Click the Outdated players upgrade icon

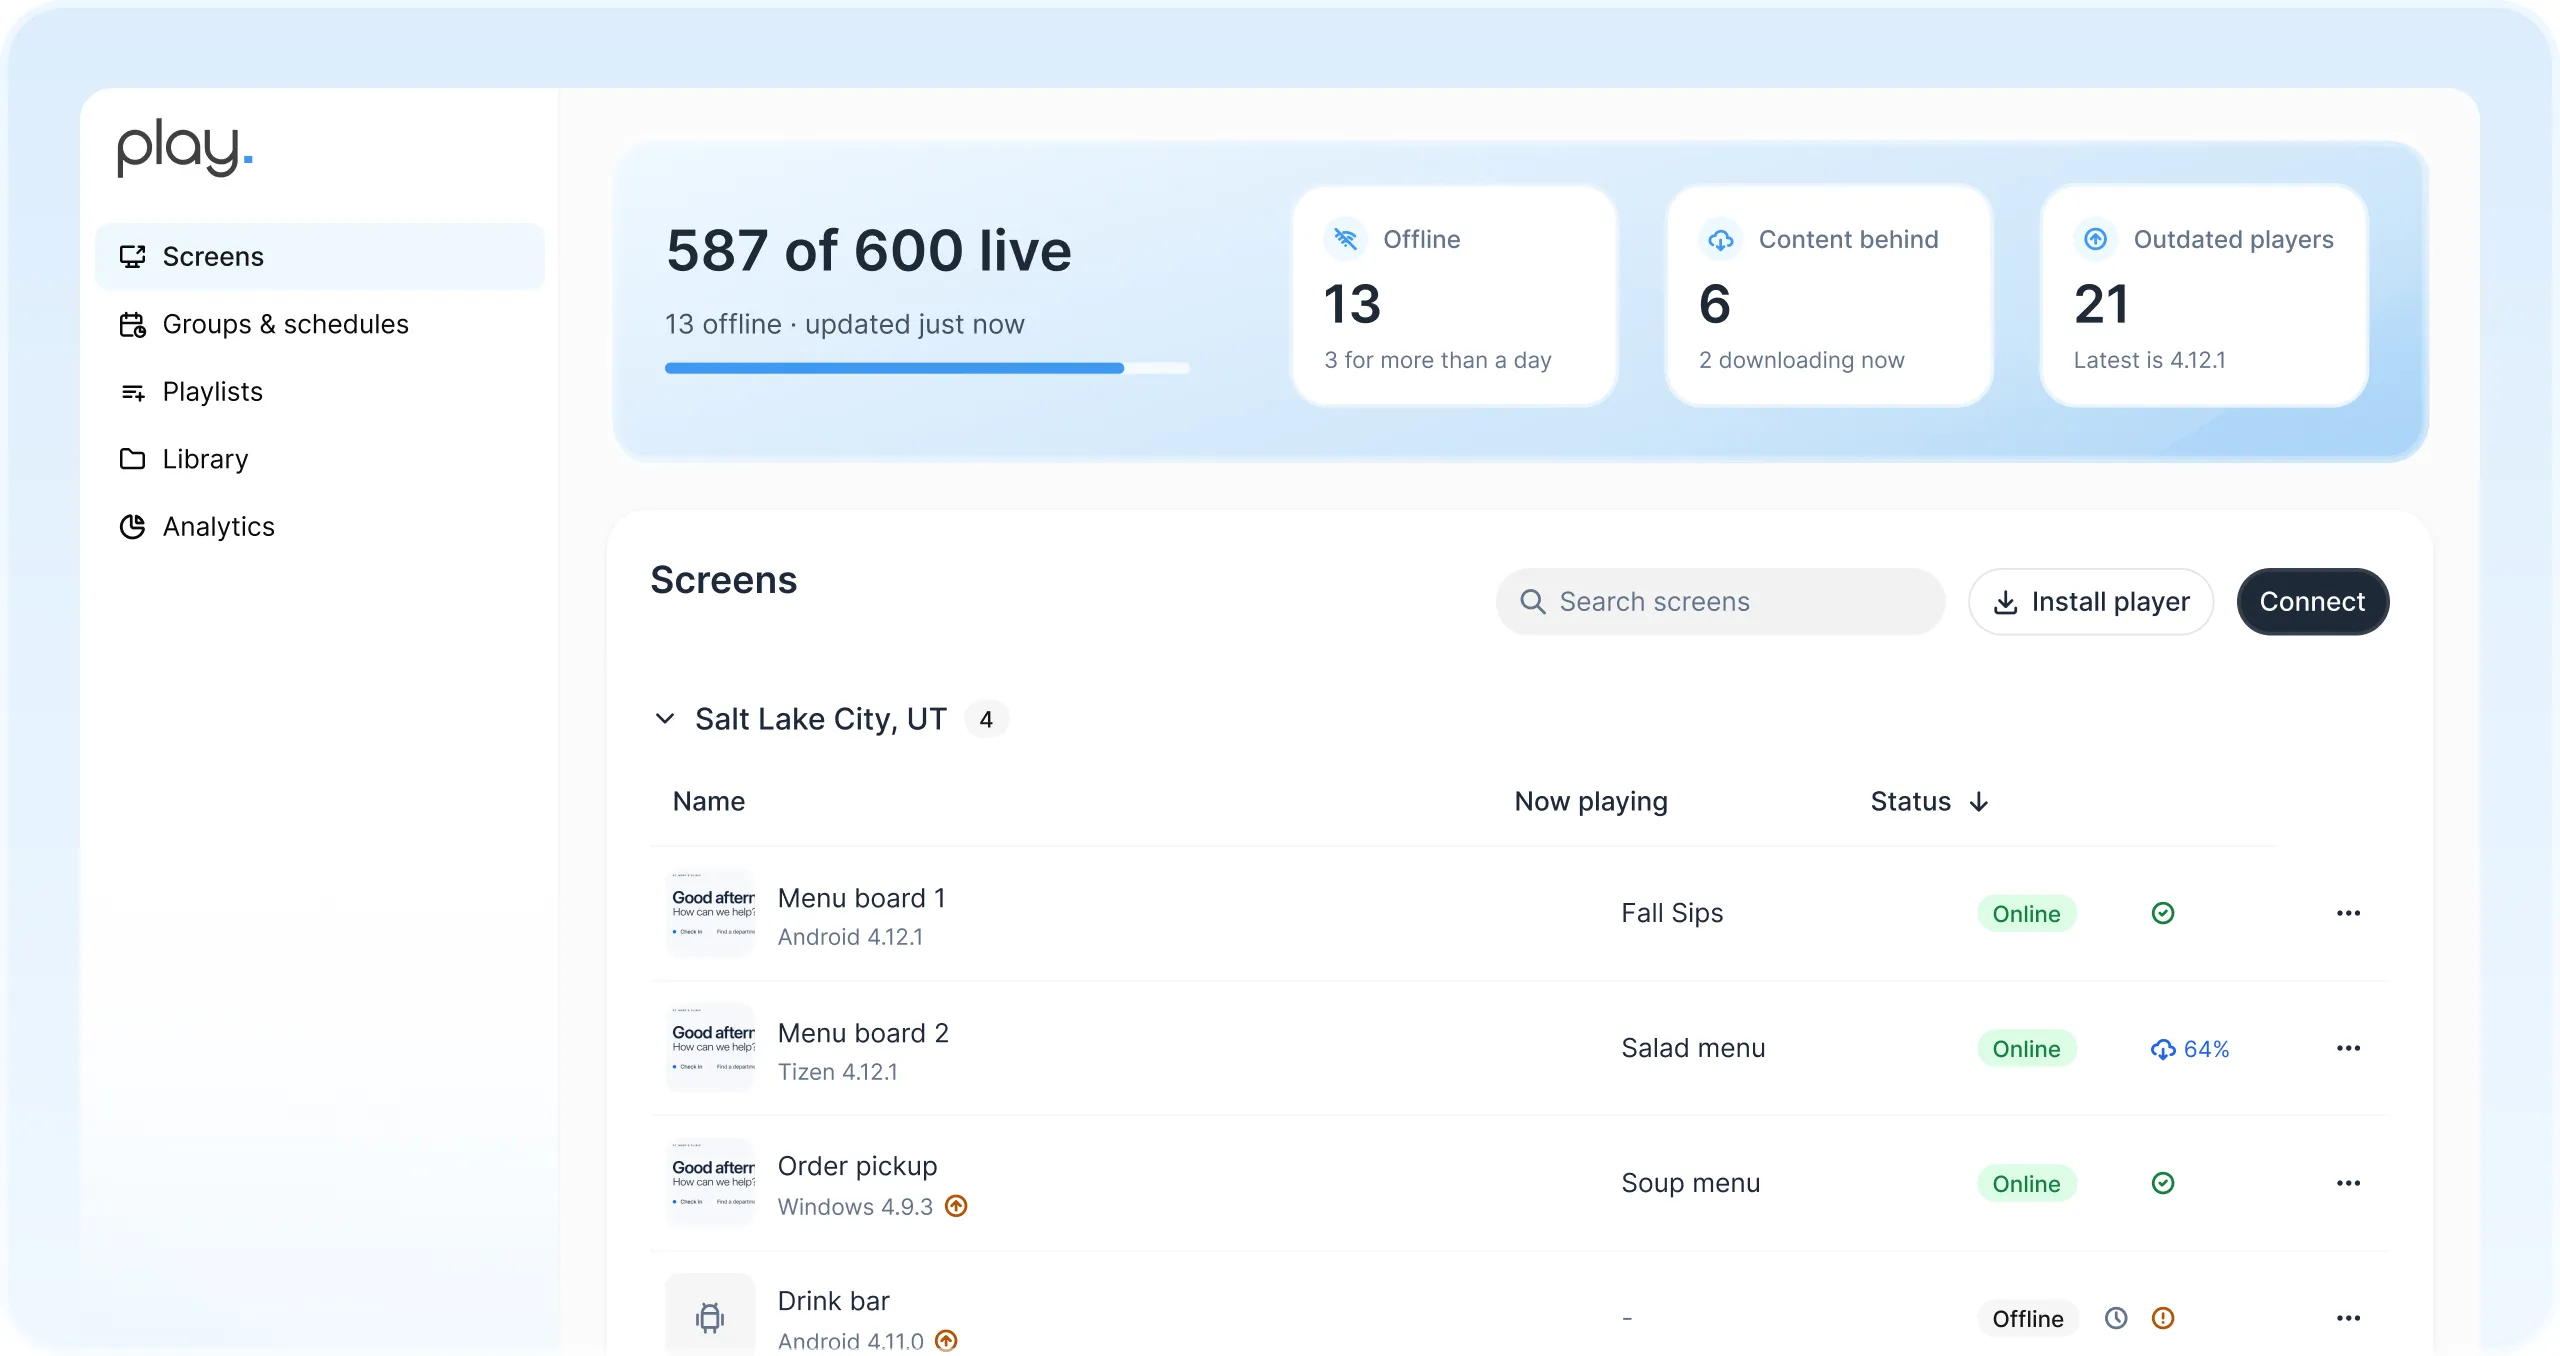tap(2095, 239)
